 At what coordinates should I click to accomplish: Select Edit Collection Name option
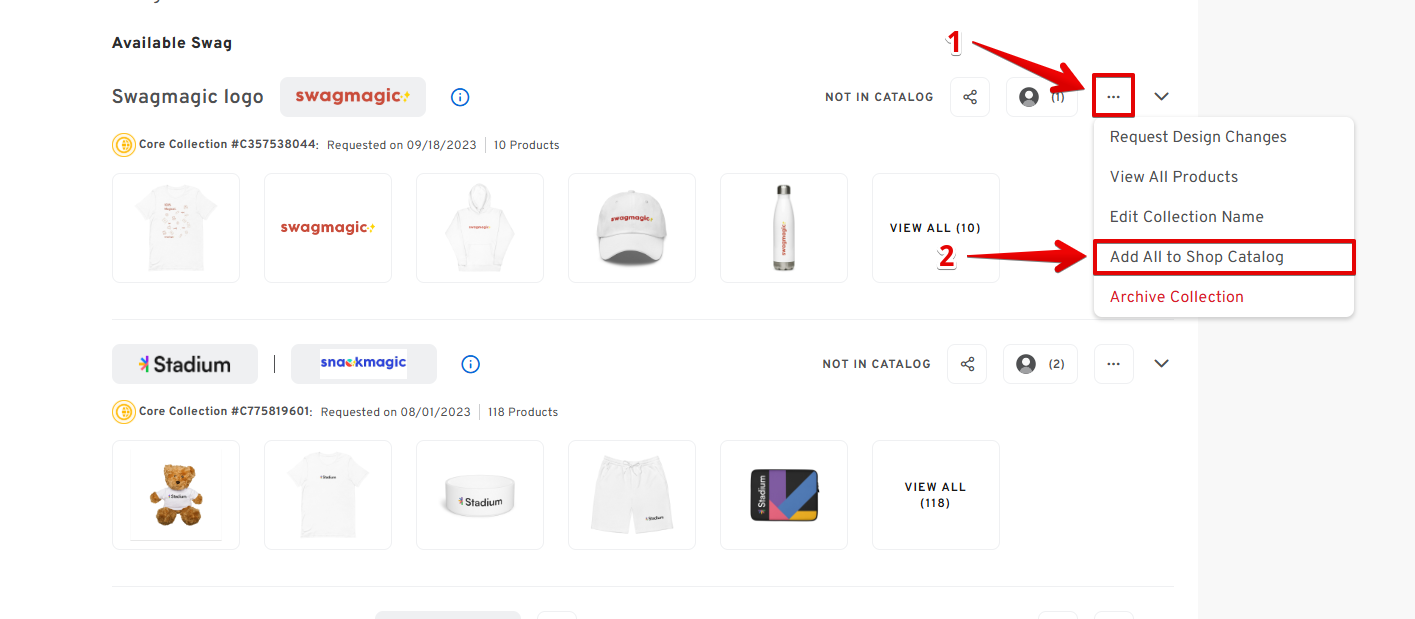point(1187,217)
